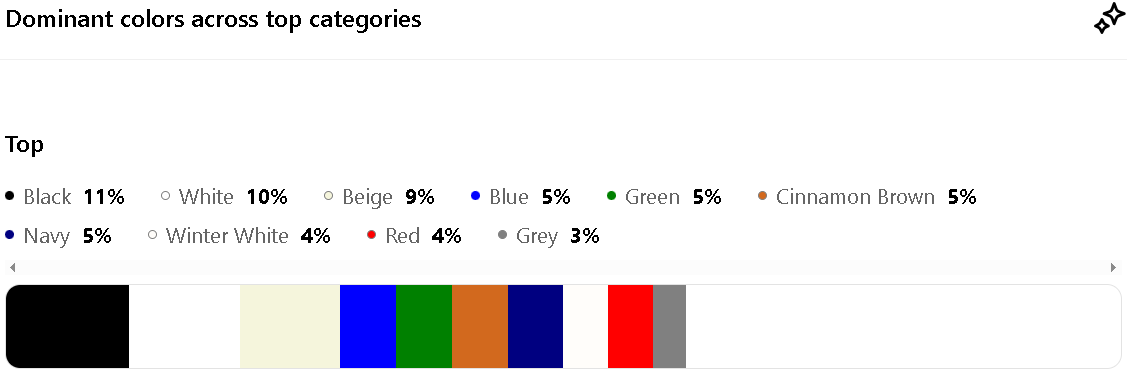Click the Blue legend dot
Viewport: 1127px width, 376px height.
click(475, 196)
